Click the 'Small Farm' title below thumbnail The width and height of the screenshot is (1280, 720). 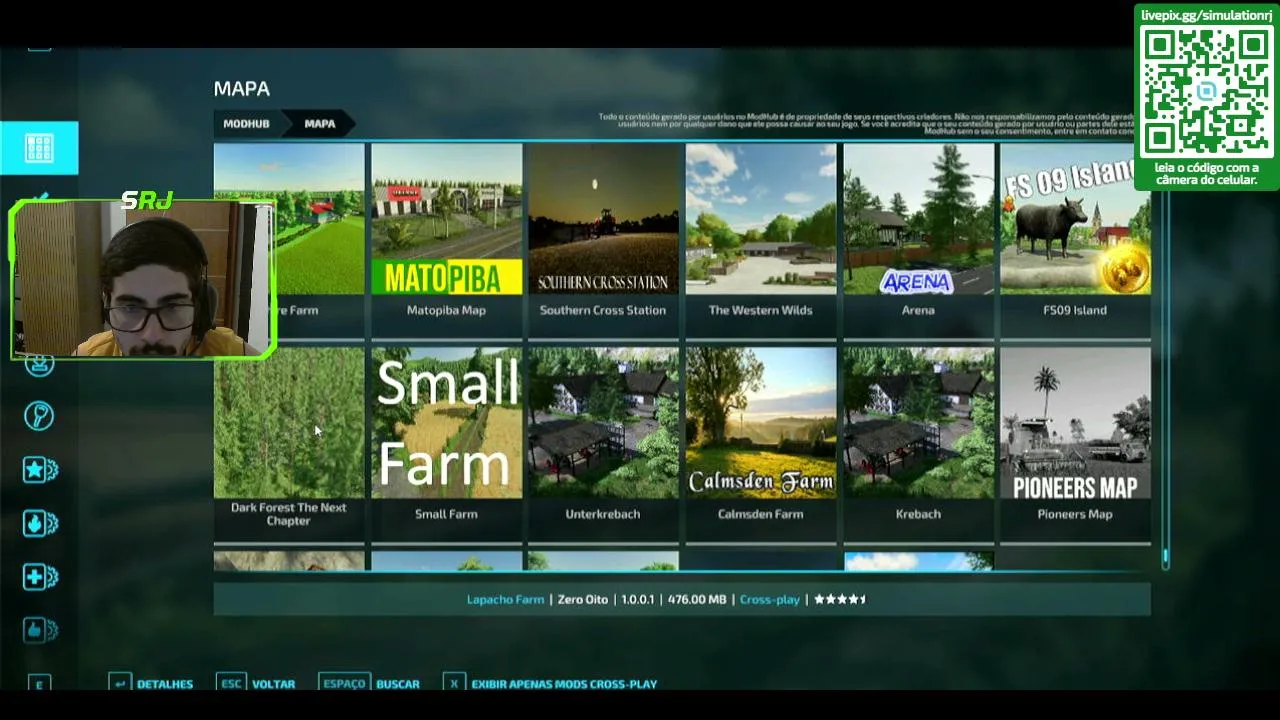click(x=446, y=514)
